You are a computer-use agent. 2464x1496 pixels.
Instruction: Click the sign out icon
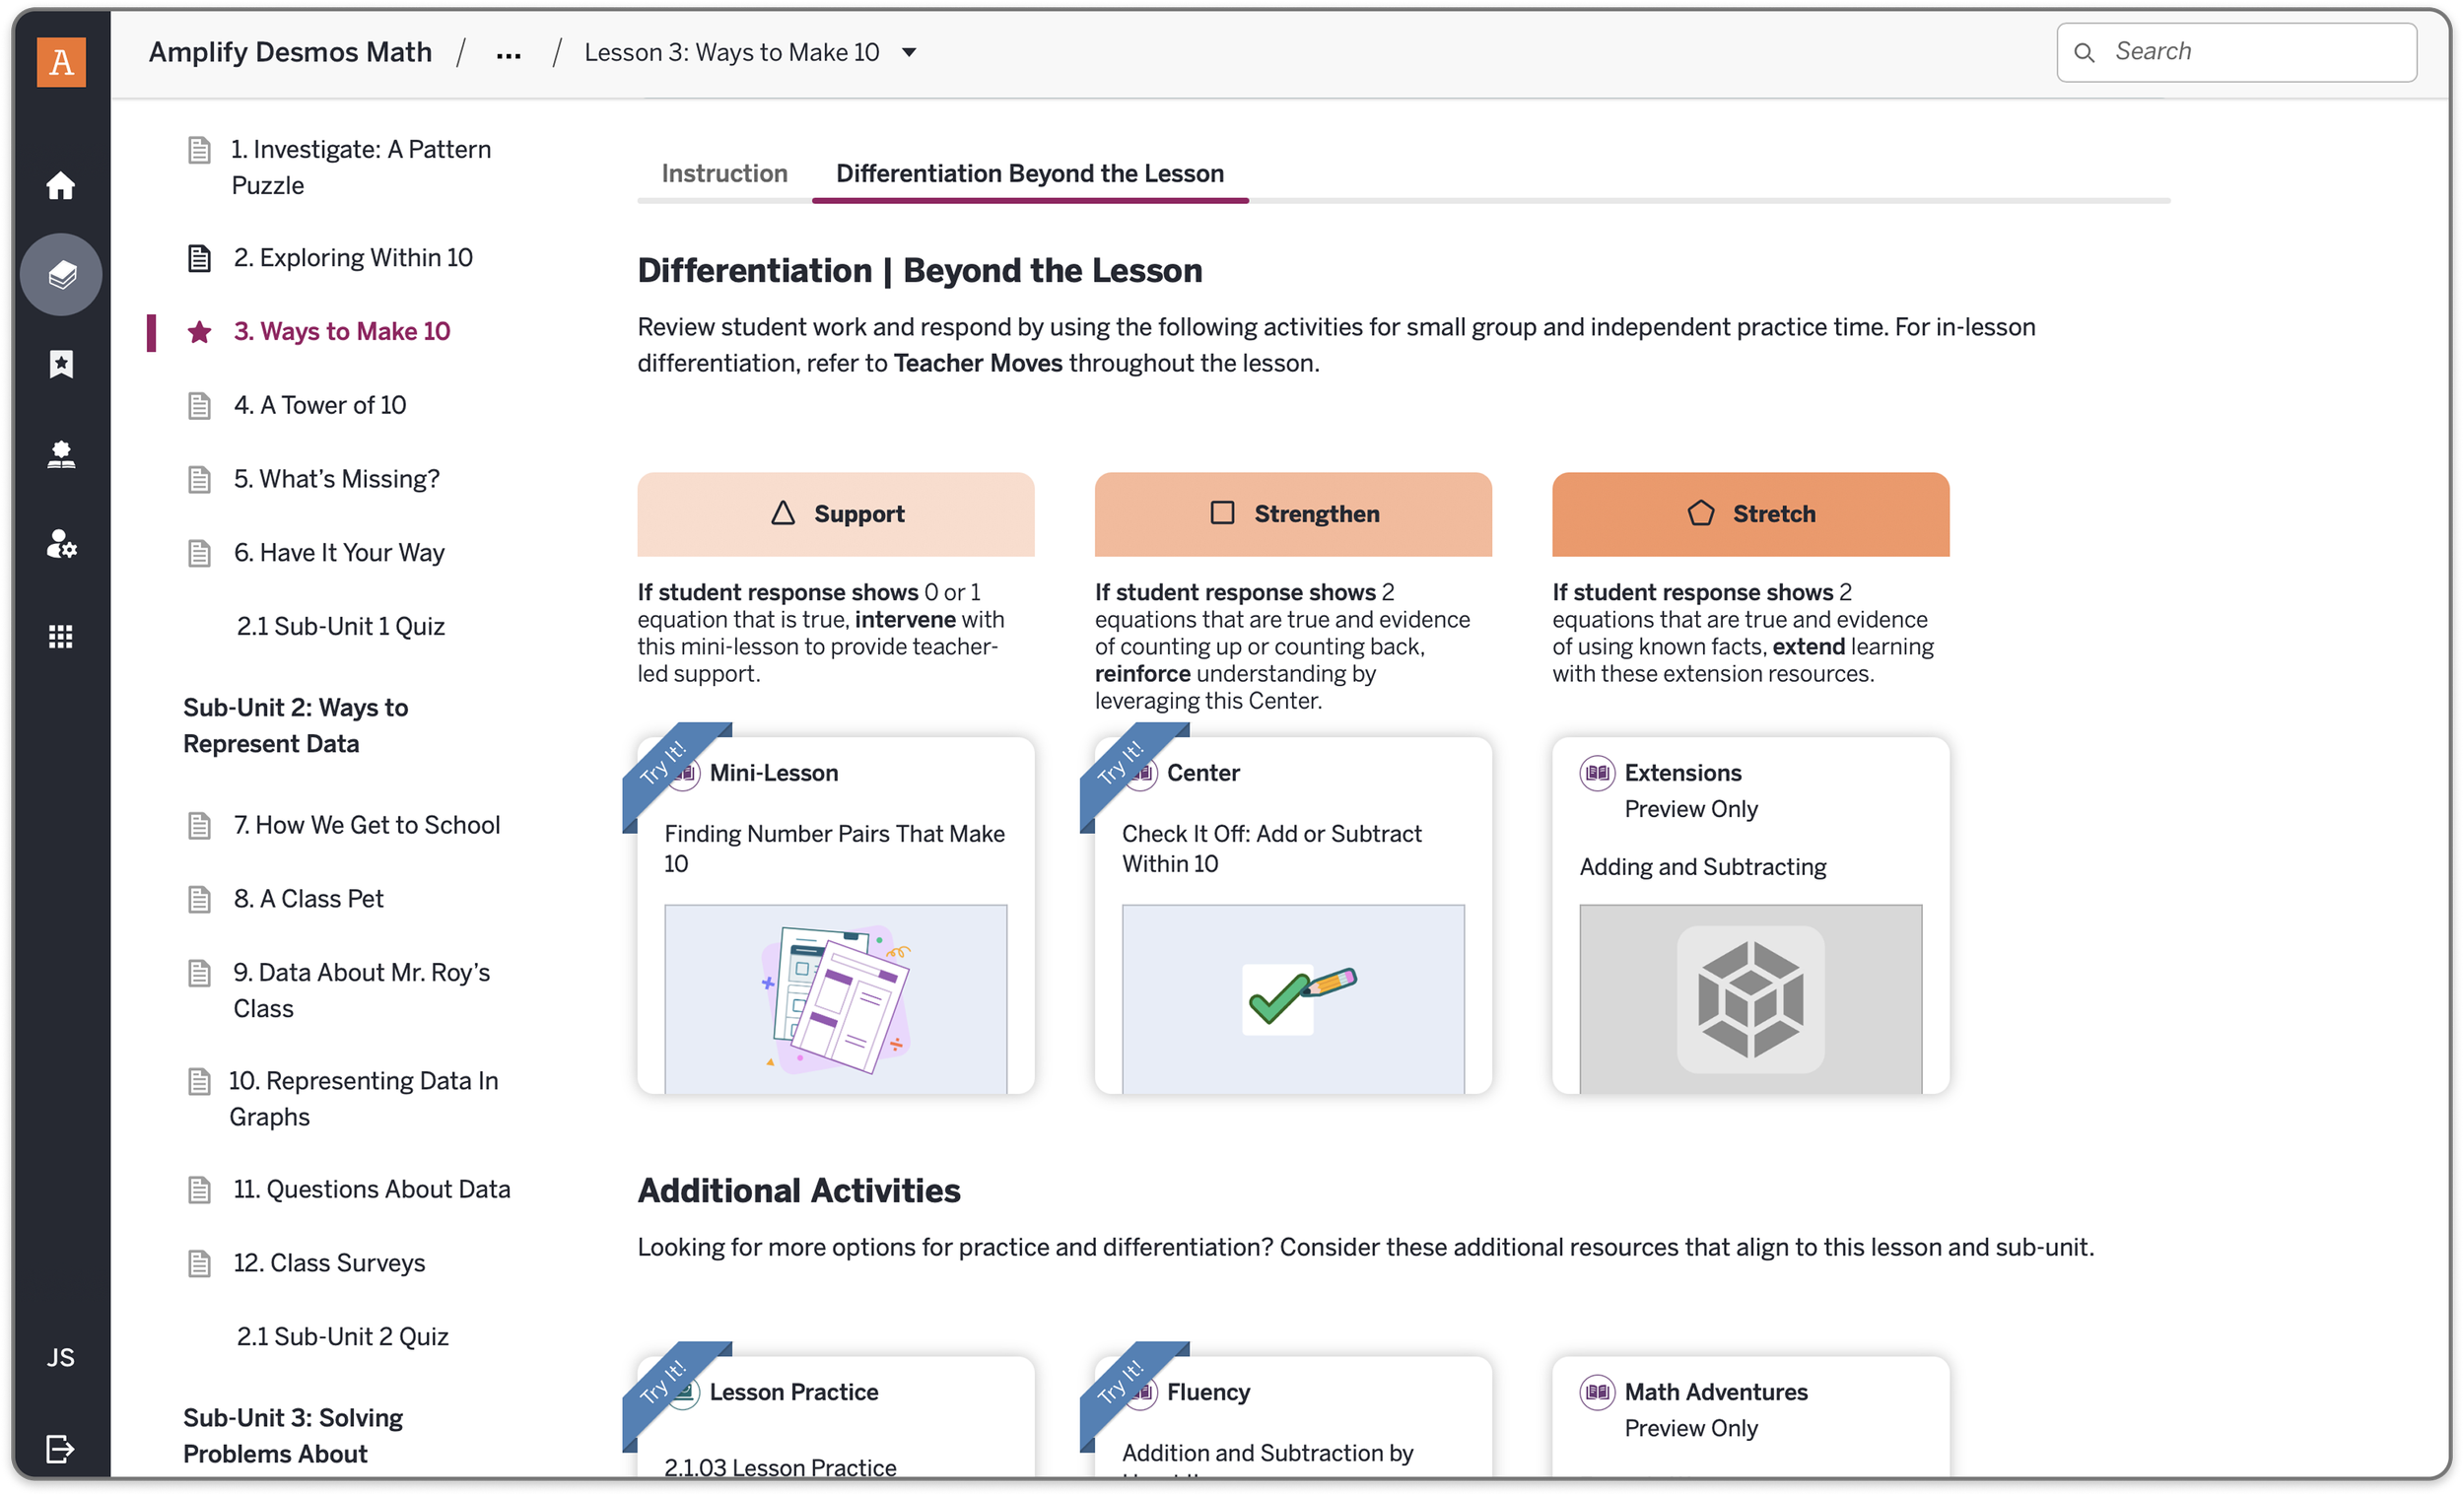tap(61, 1448)
